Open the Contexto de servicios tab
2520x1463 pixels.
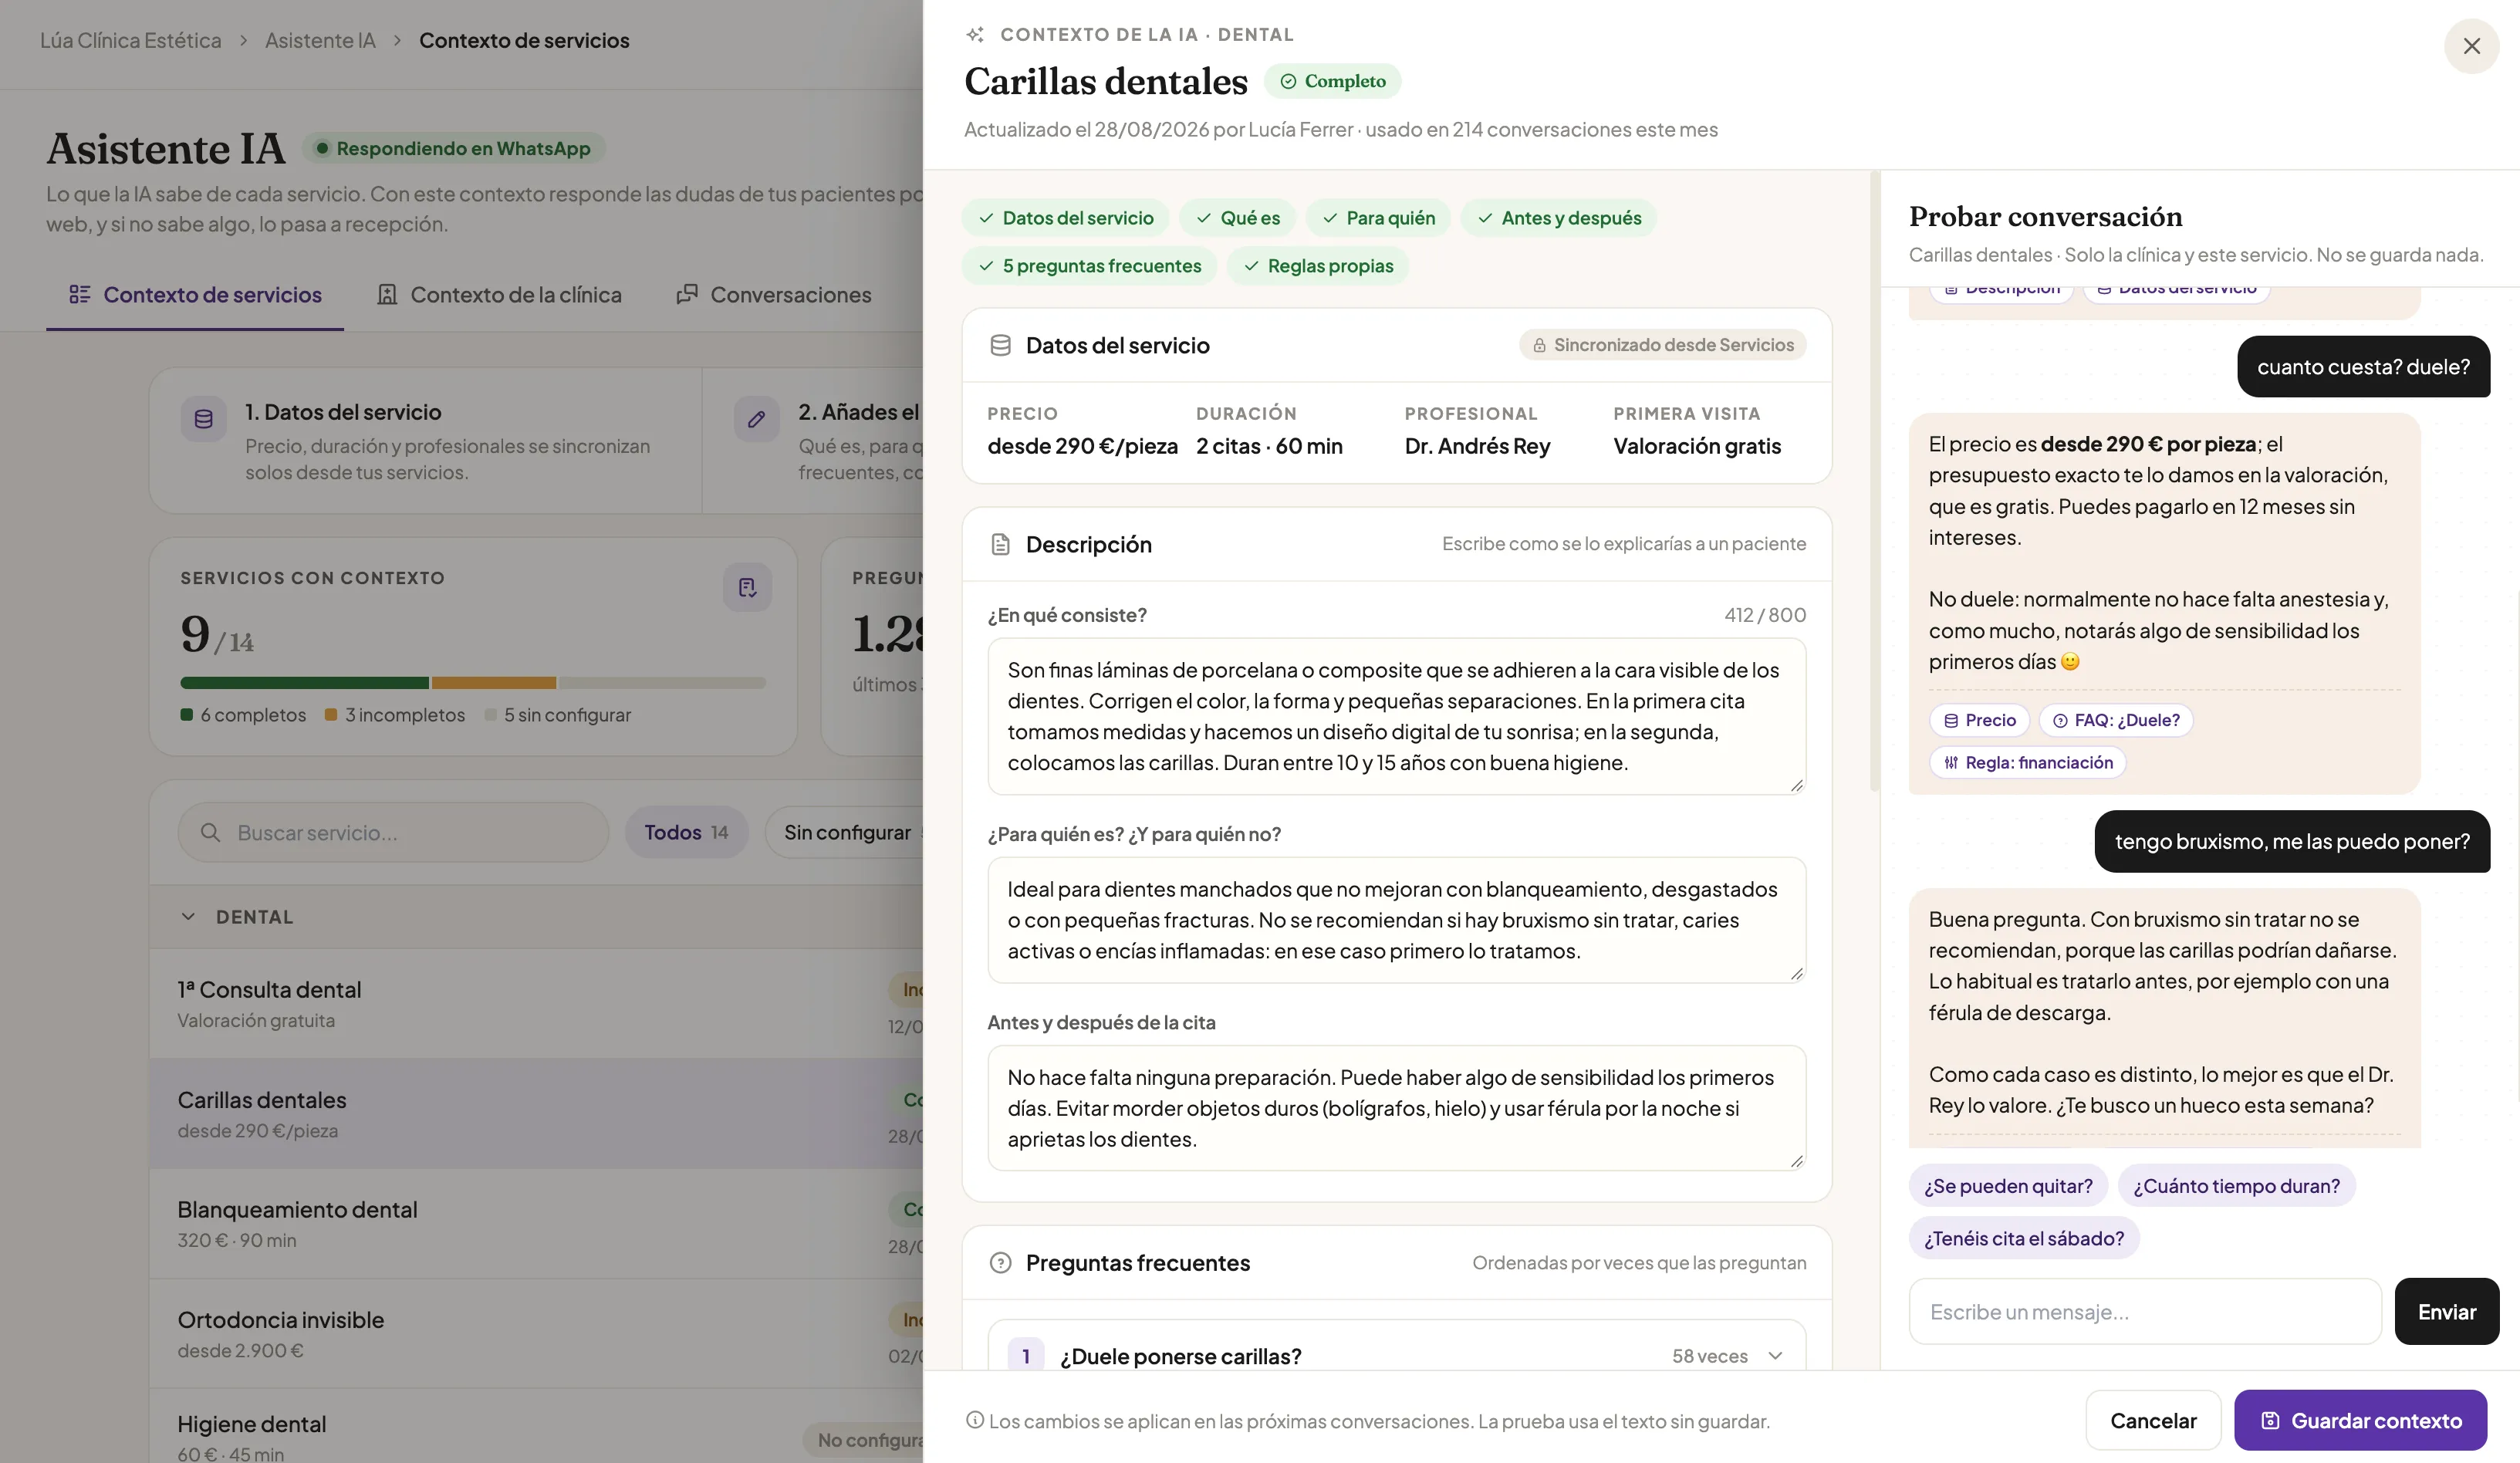(195, 295)
